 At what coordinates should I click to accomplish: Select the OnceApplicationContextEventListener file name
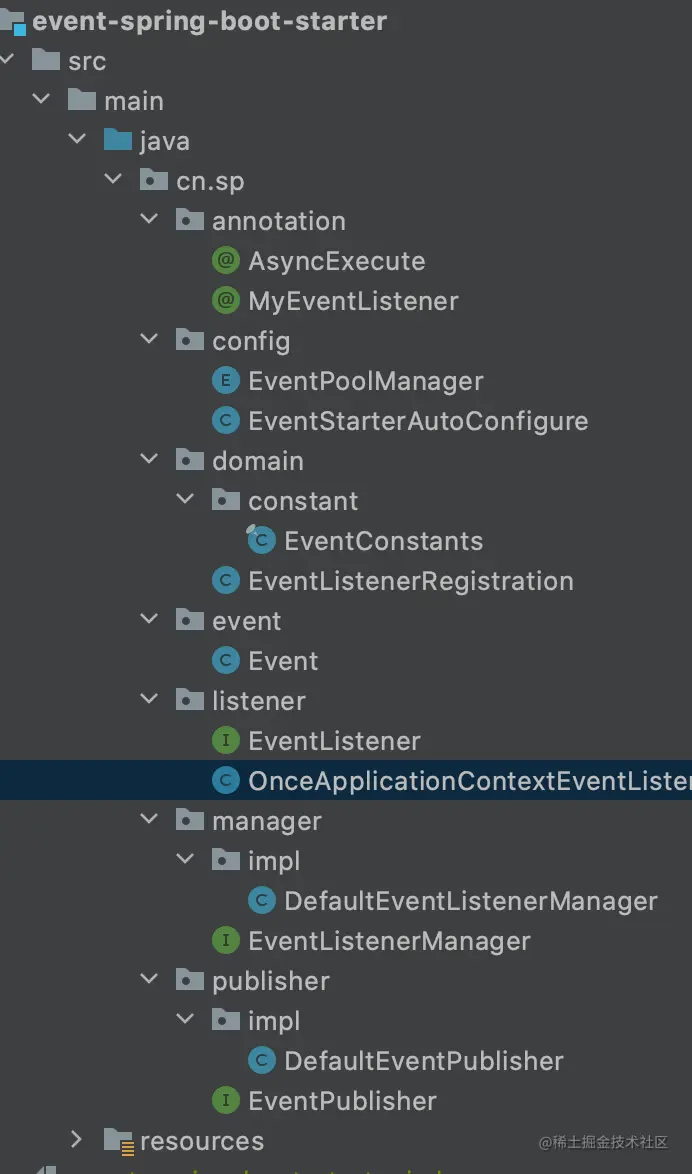470,782
